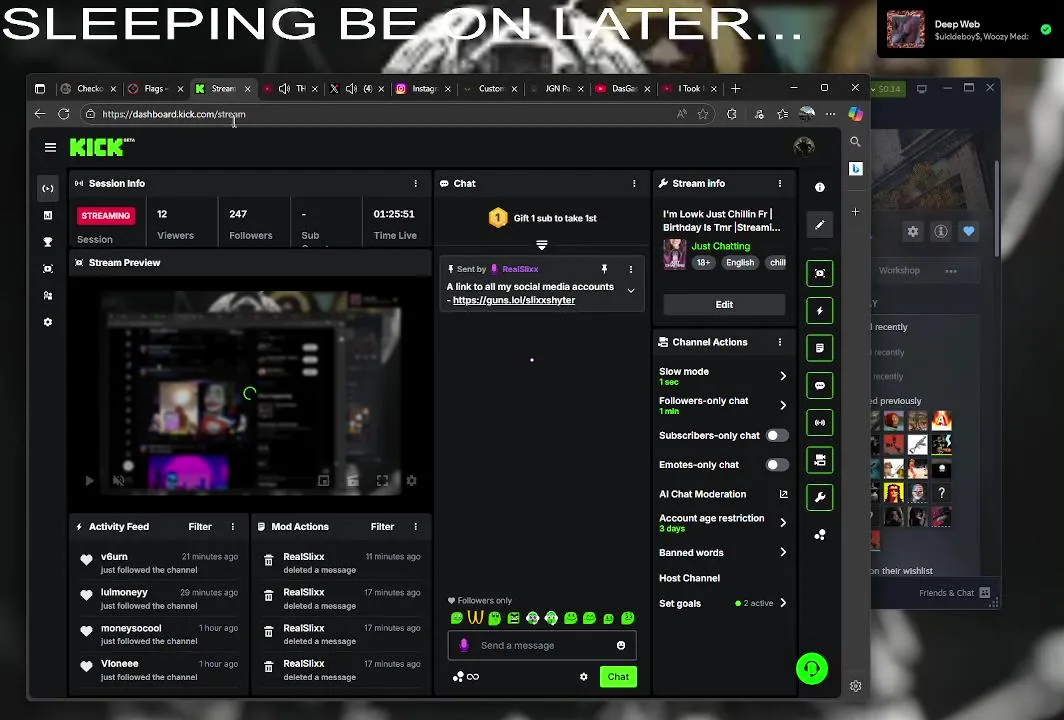Image resolution: width=1064 pixels, height=720 pixels.
Task: Expand Followers-only chat settings
Action: pyautogui.click(x=723, y=405)
